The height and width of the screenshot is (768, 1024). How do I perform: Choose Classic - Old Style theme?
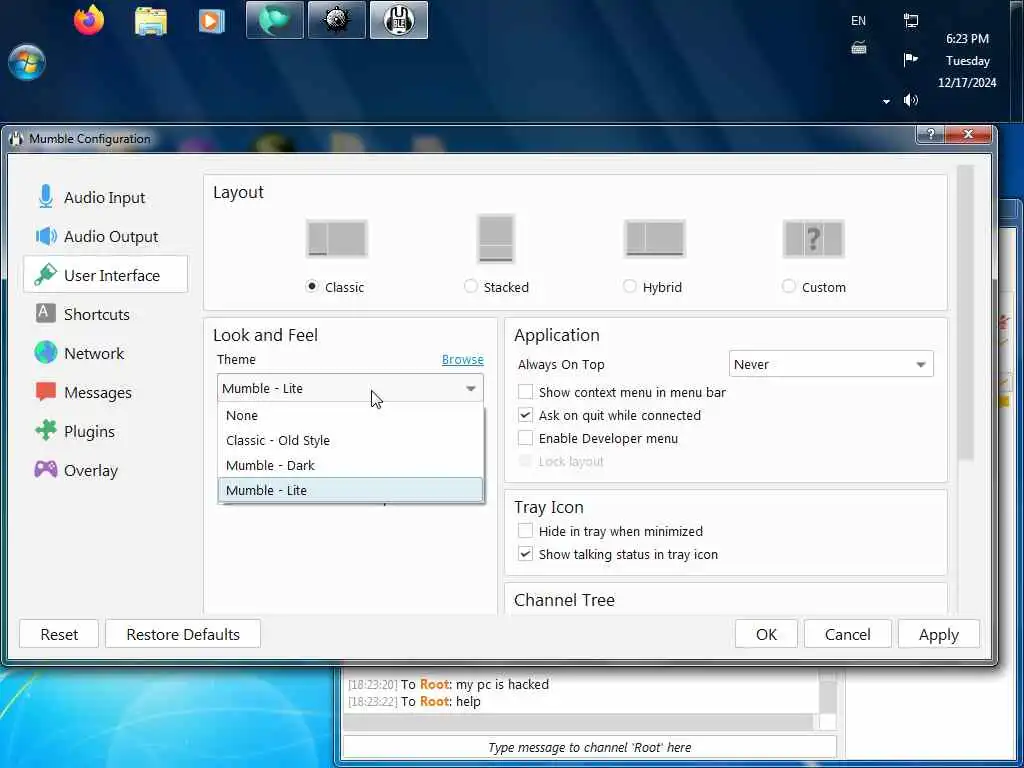(x=350, y=440)
